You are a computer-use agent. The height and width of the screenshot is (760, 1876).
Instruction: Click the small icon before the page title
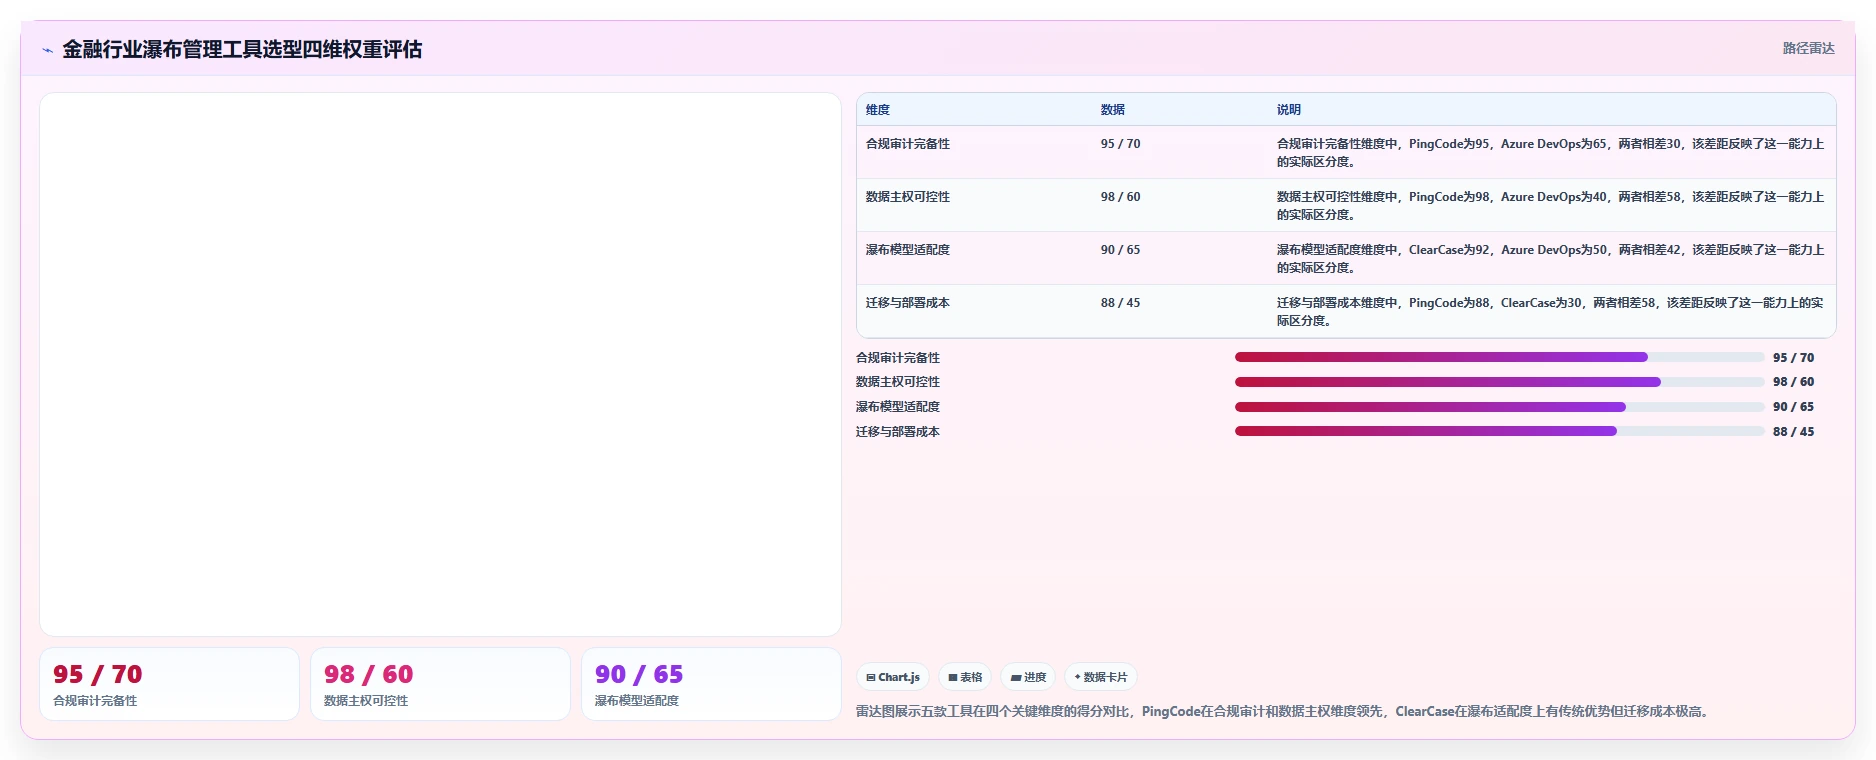coord(47,50)
